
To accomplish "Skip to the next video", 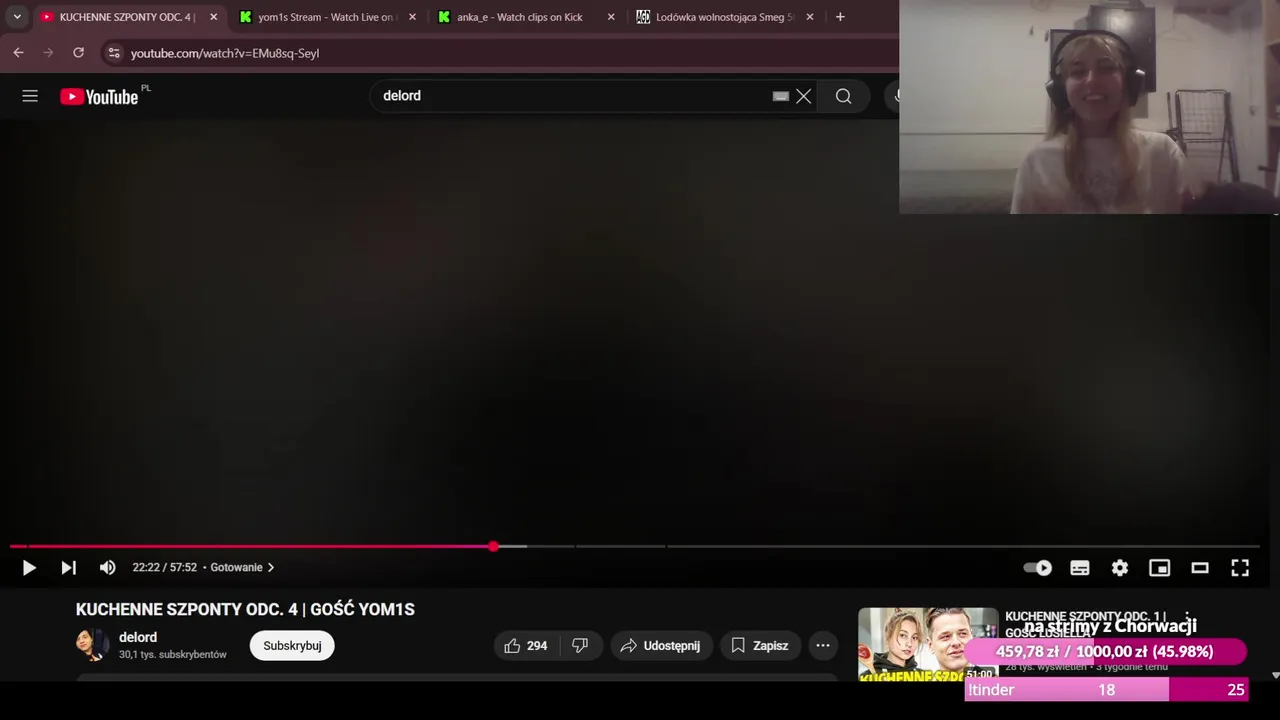I will [68, 568].
